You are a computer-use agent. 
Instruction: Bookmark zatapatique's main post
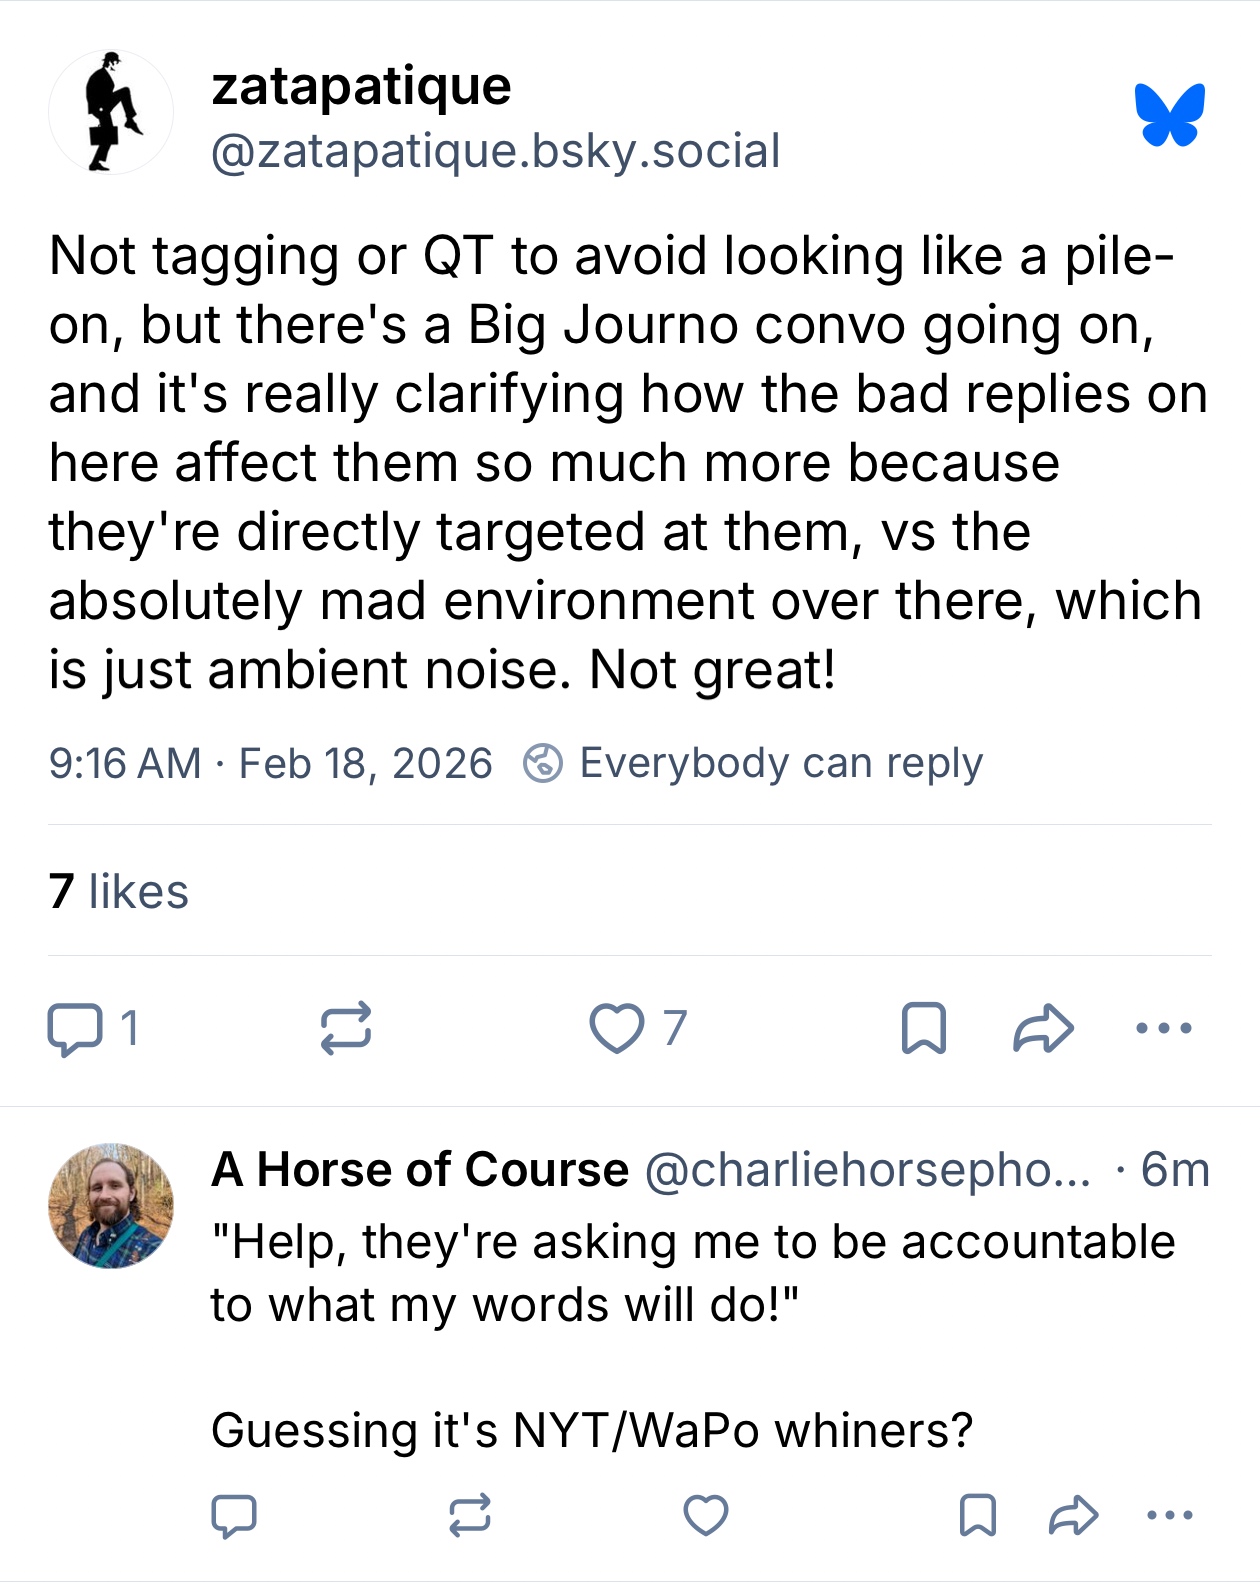924,1029
